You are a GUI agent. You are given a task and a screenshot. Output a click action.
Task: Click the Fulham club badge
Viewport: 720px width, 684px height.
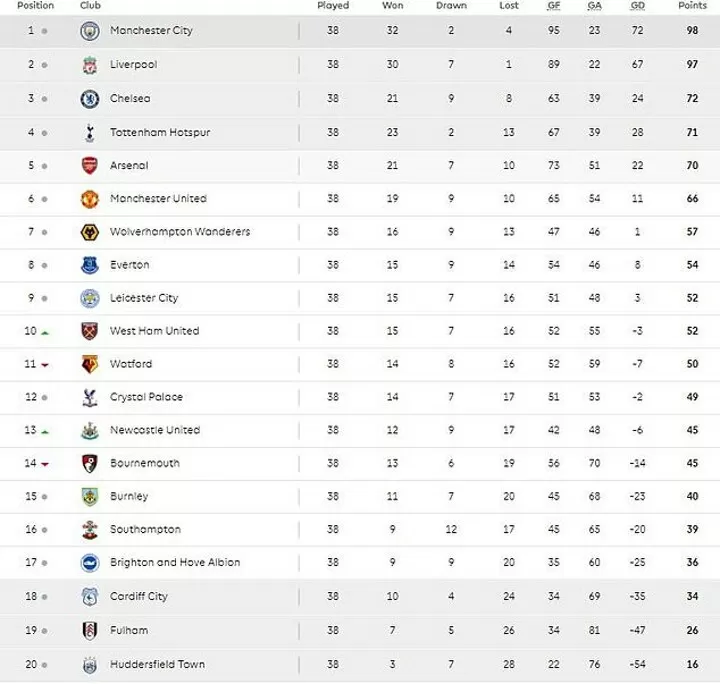pyautogui.click(x=90, y=630)
